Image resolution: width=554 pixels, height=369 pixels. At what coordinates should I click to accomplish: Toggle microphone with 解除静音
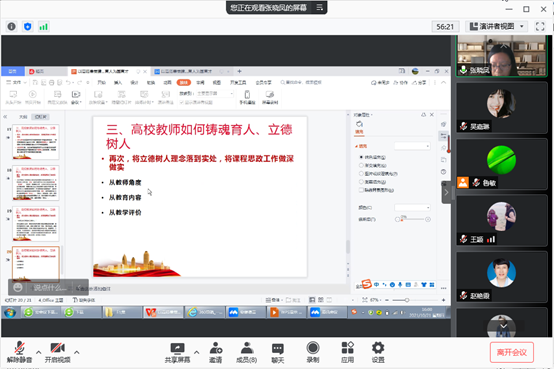[x=19, y=353]
